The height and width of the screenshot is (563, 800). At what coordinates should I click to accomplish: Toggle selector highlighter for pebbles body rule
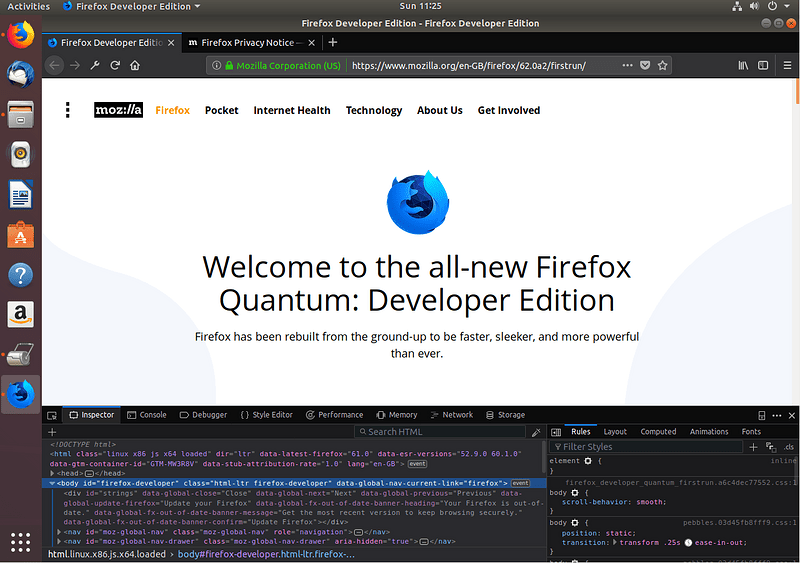[575, 523]
